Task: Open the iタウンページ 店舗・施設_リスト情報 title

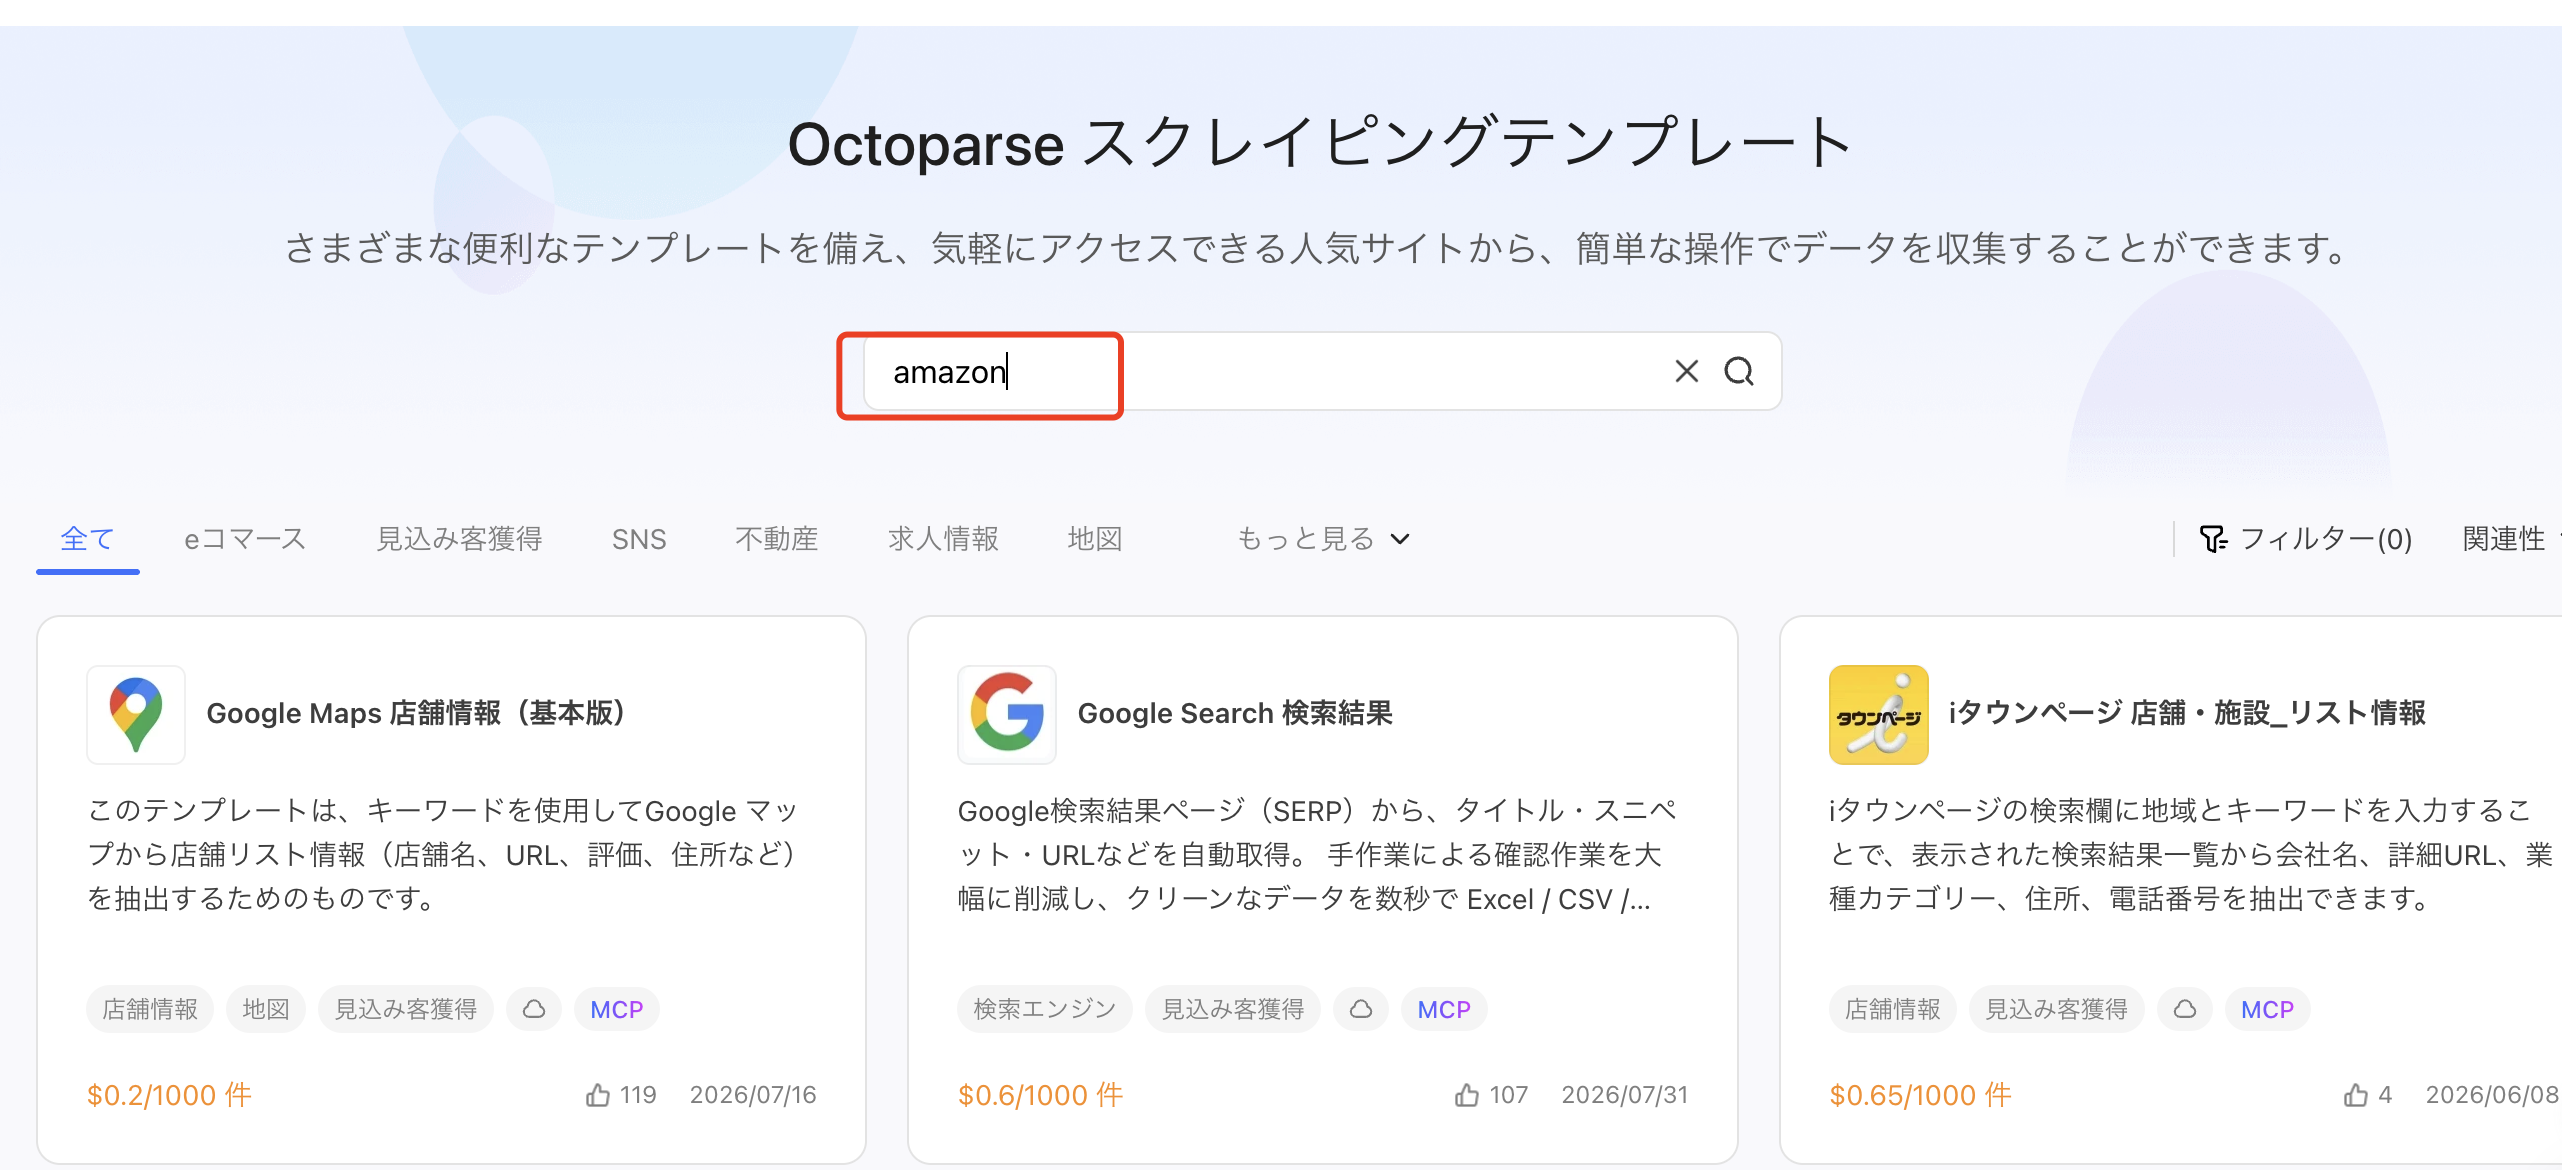Action: (x=2187, y=713)
